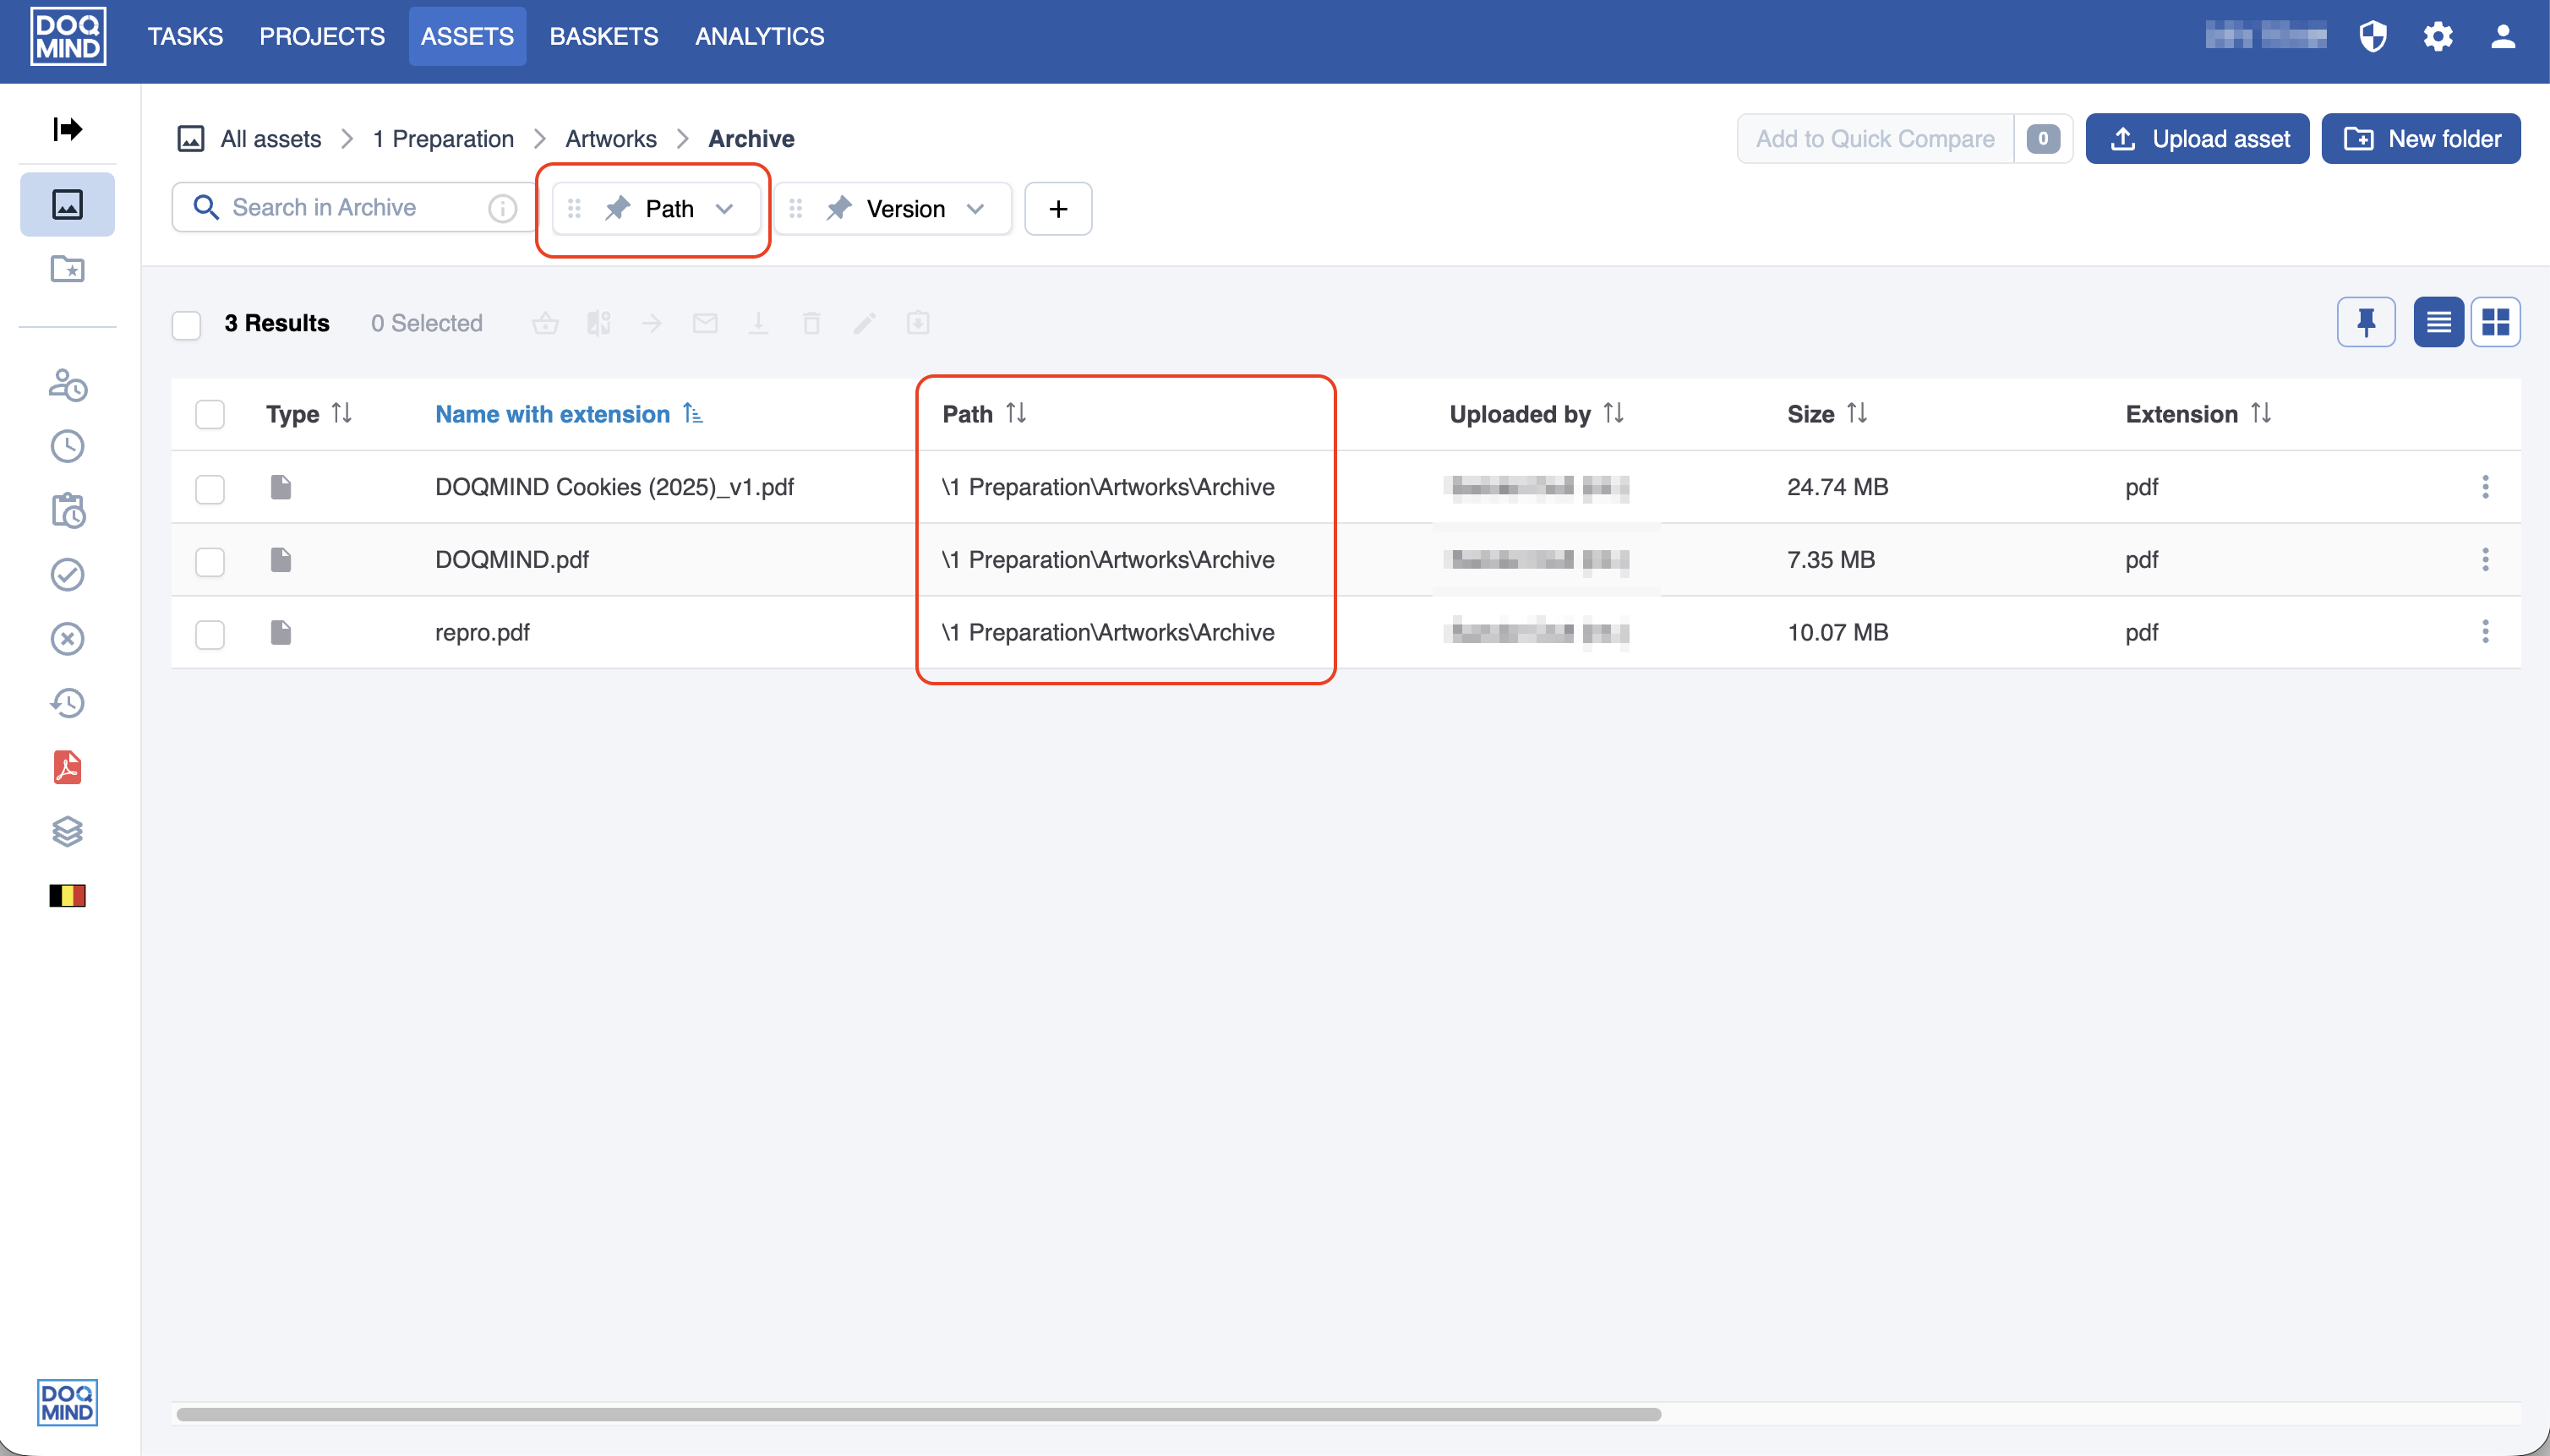Image resolution: width=2550 pixels, height=1456 pixels.
Task: Go to the PROJECTS tab
Action: pos(322,37)
